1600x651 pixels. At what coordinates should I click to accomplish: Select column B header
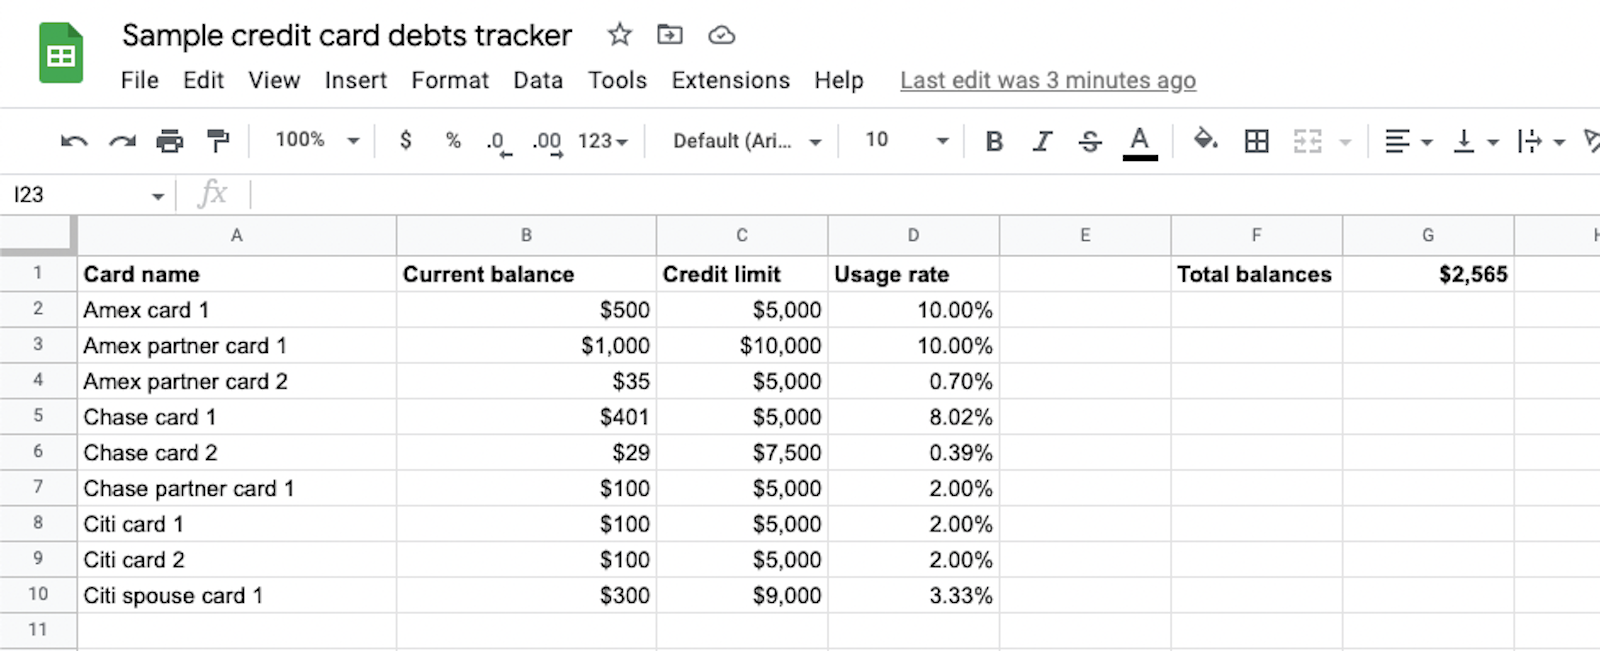click(x=526, y=235)
